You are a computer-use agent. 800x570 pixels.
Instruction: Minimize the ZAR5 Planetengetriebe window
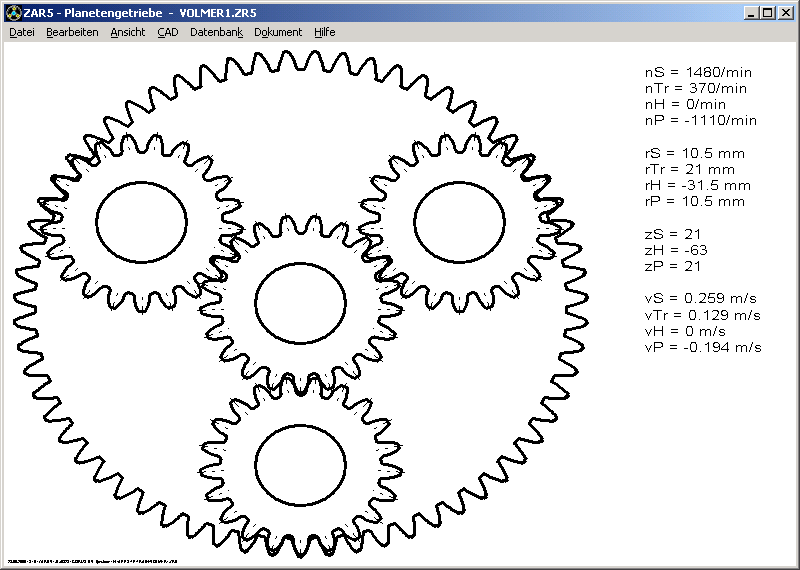click(751, 12)
